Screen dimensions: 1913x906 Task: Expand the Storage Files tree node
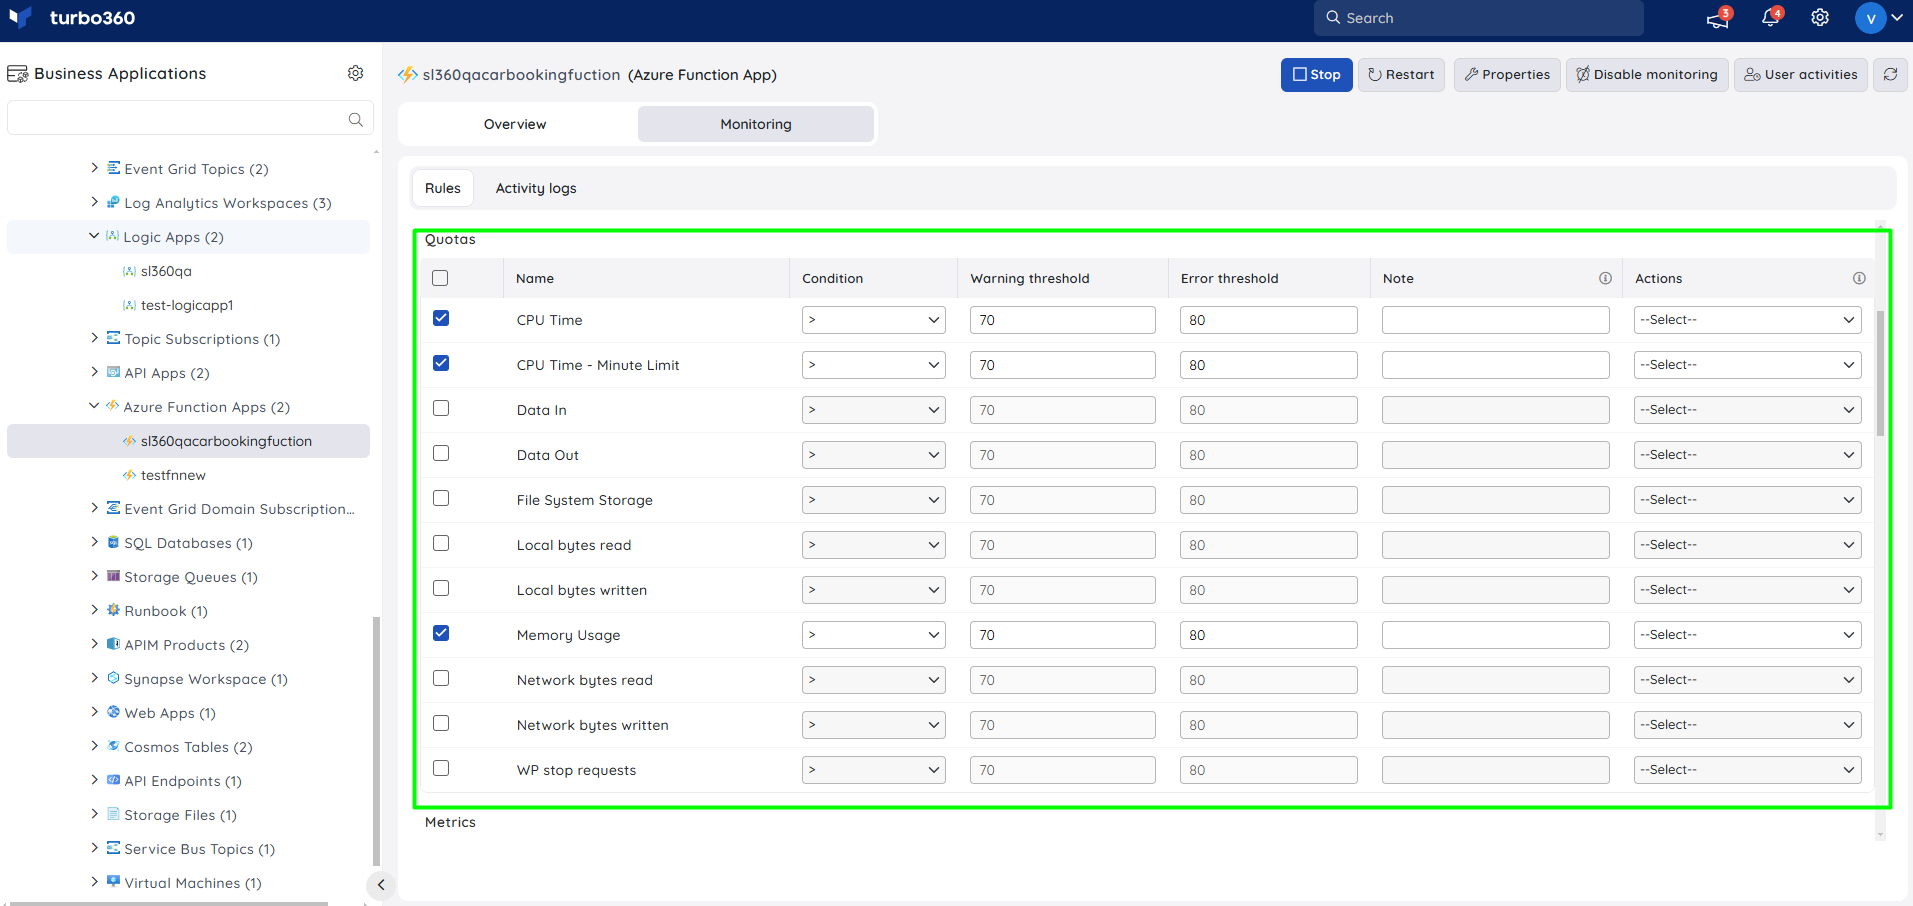pyautogui.click(x=94, y=814)
